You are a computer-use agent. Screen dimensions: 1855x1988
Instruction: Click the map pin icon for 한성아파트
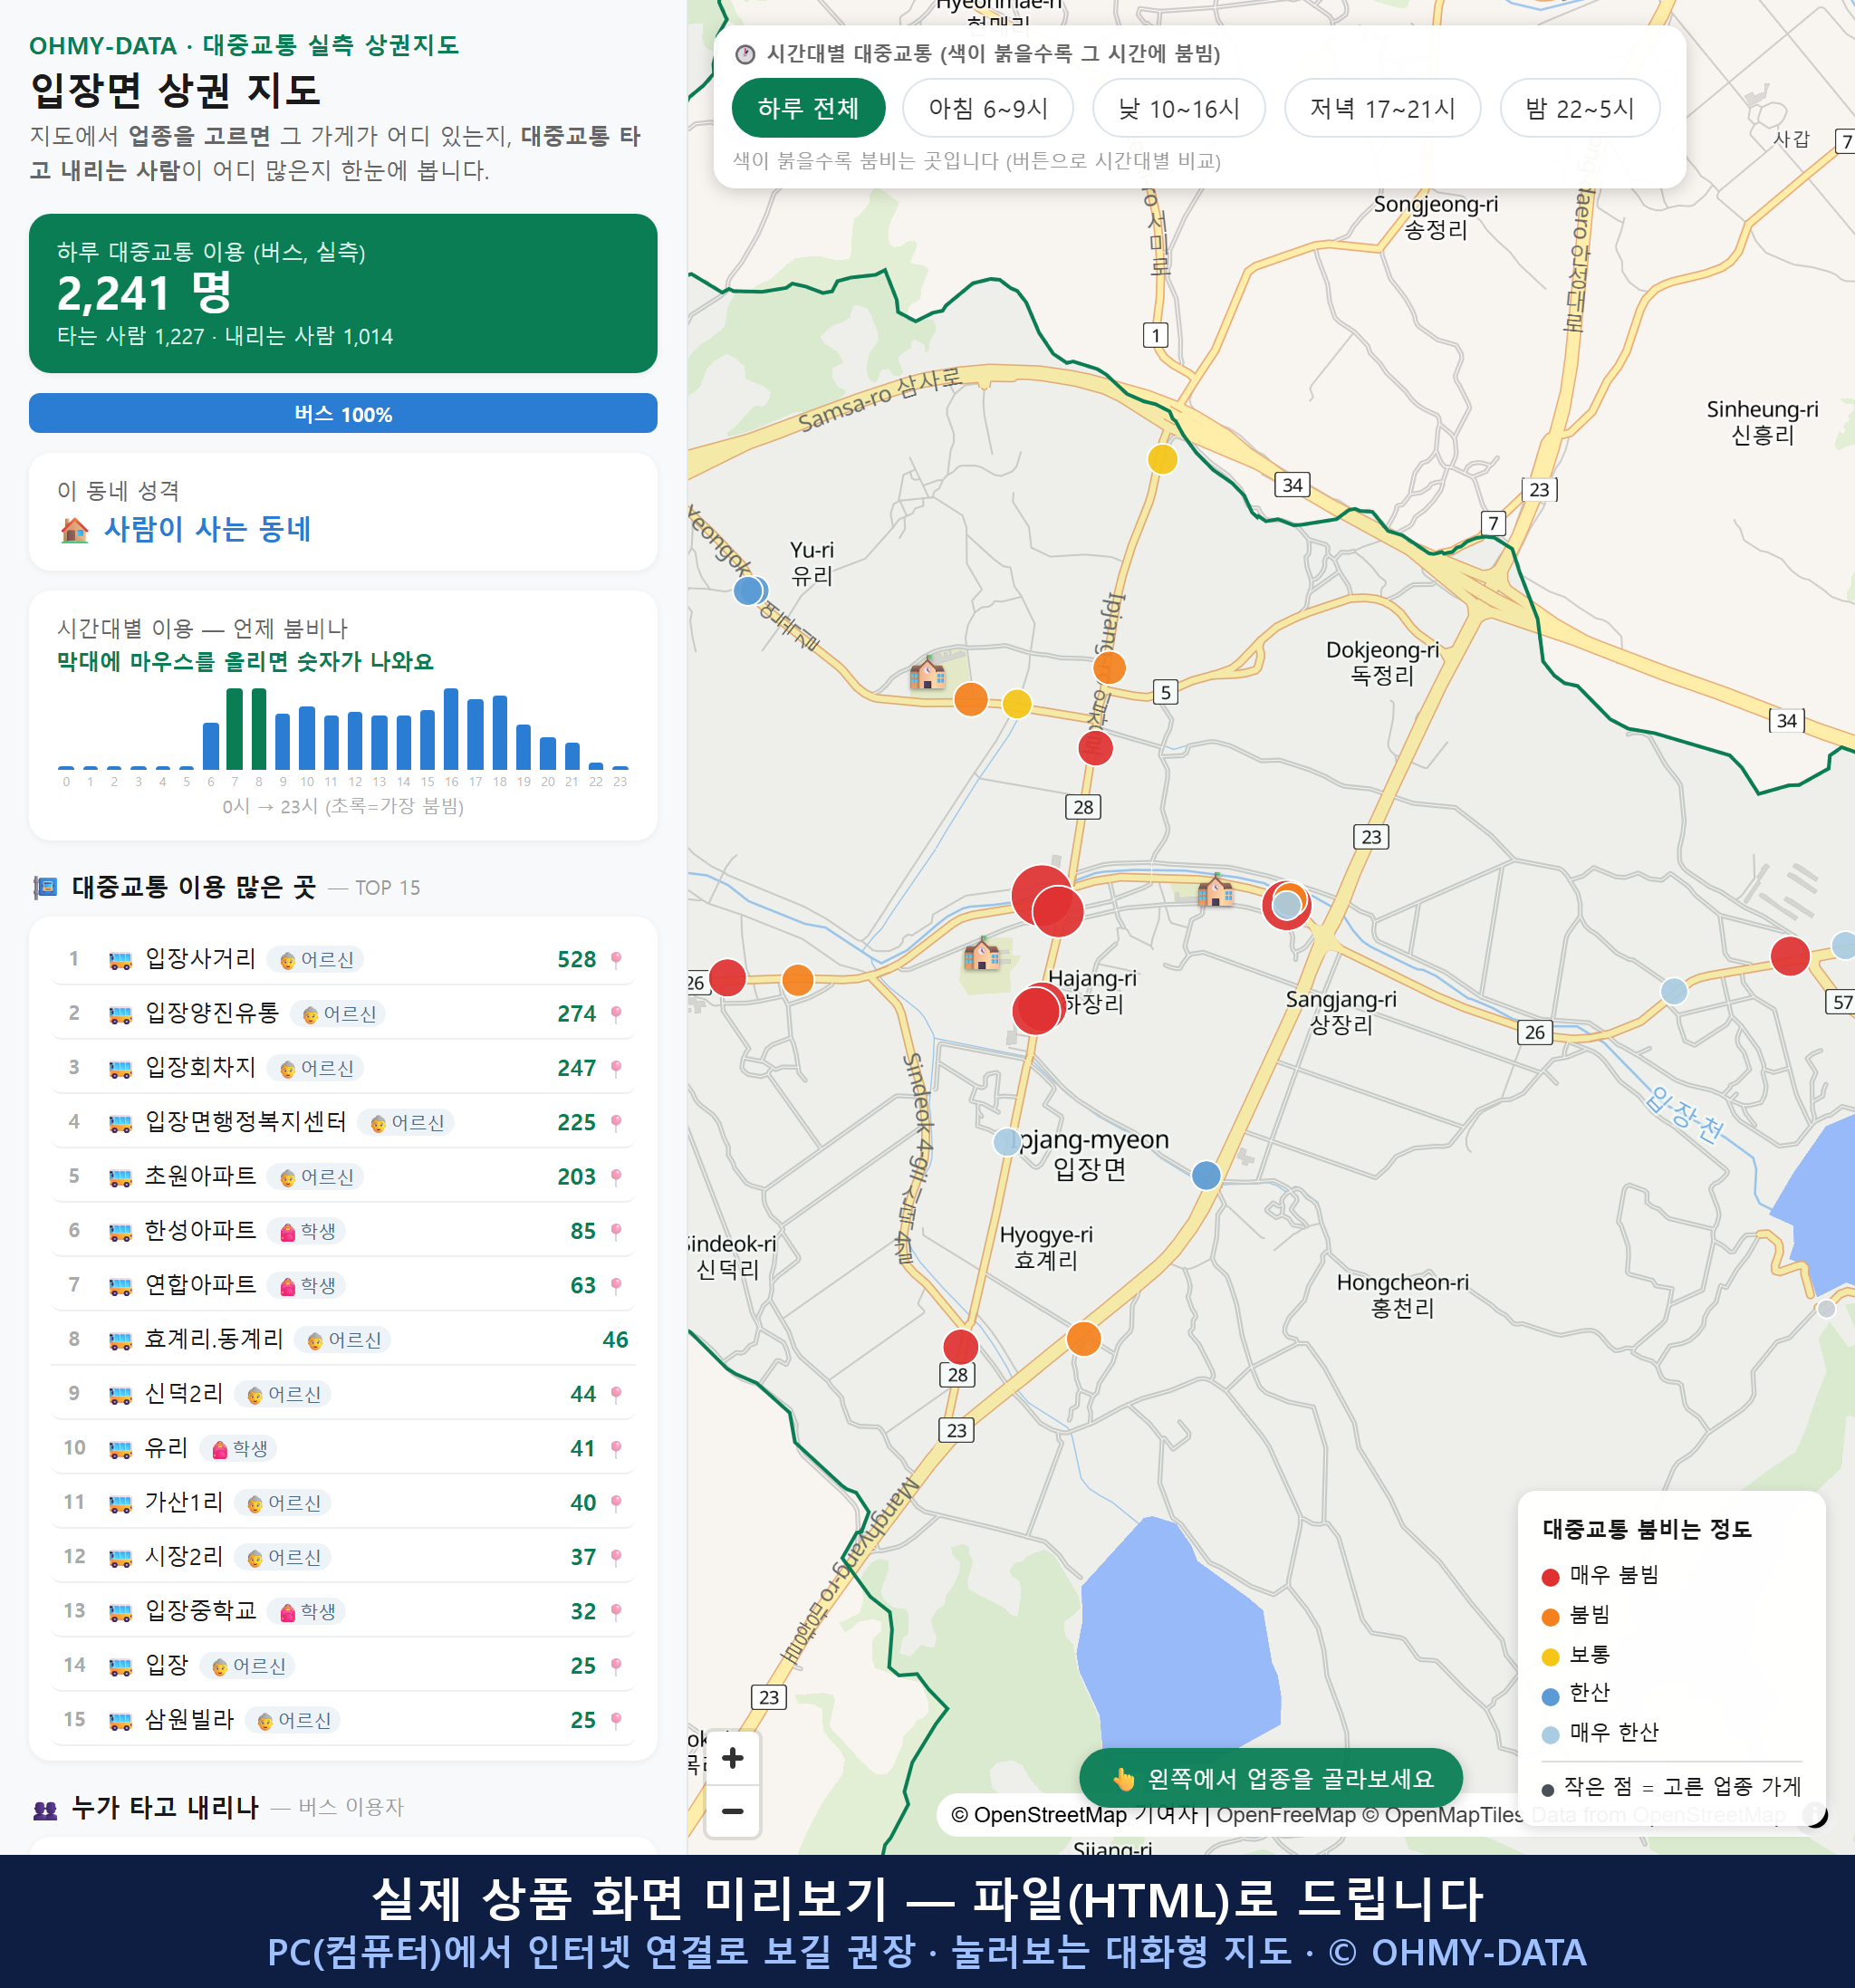[x=616, y=1231]
